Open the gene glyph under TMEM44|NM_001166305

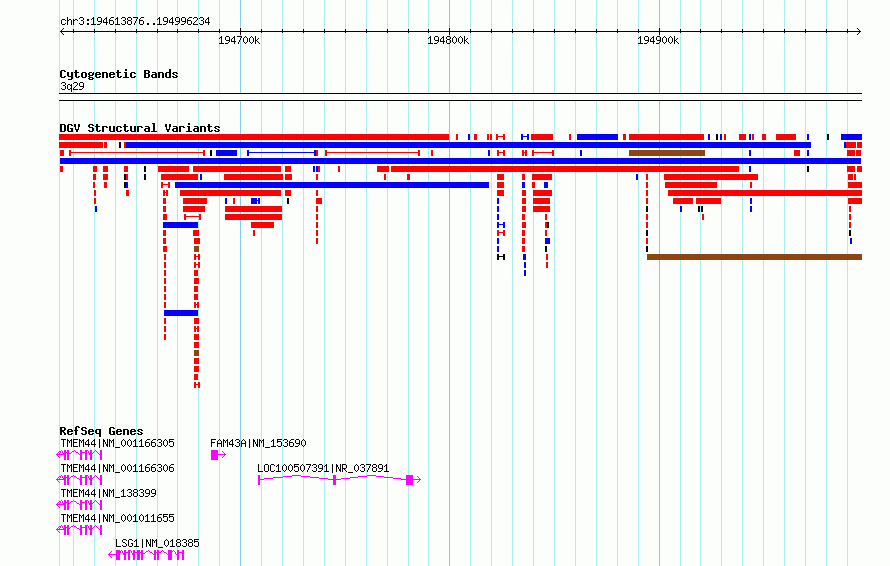tap(79, 455)
